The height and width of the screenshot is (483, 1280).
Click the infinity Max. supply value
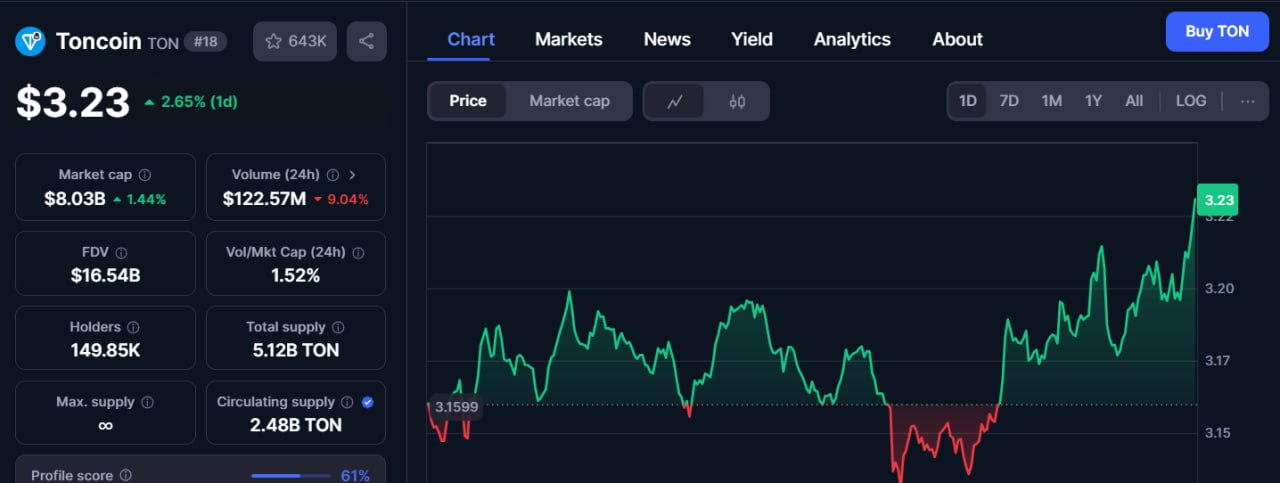click(105, 425)
